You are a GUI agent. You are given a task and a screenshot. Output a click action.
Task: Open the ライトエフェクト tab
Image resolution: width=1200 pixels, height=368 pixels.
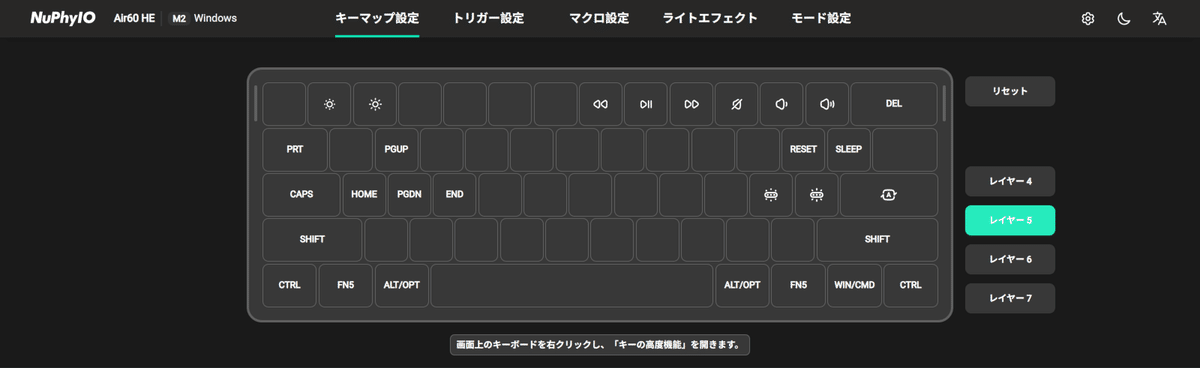click(710, 18)
